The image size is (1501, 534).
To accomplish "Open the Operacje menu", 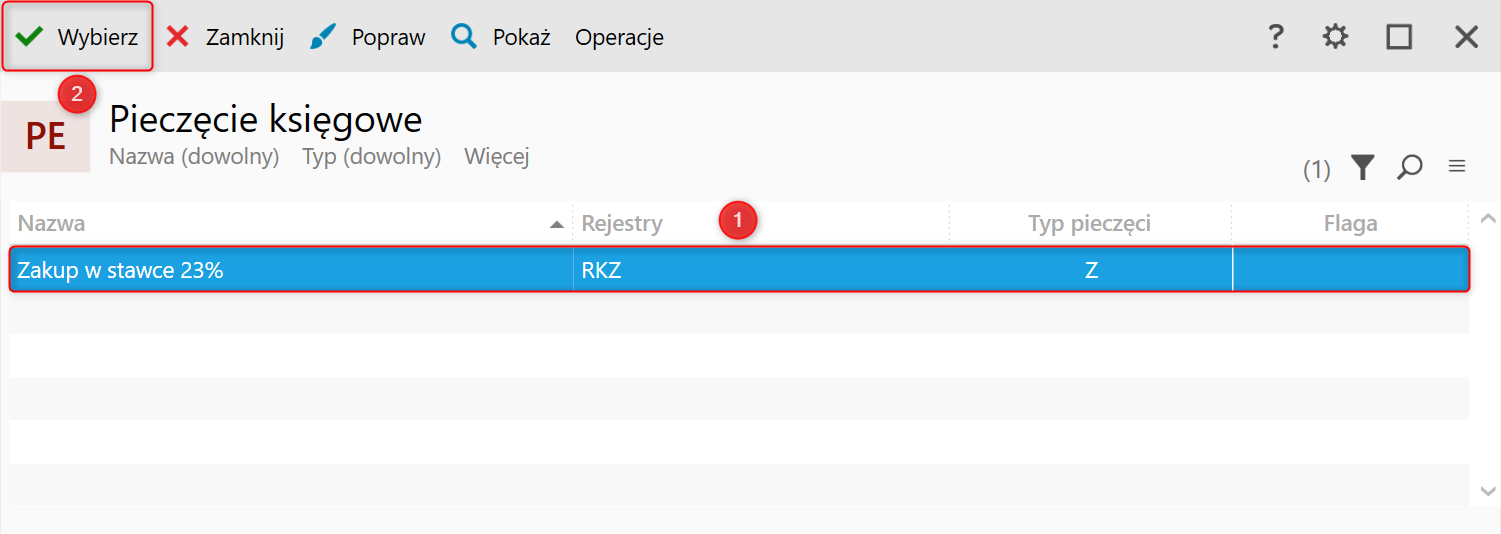I will (x=619, y=37).
